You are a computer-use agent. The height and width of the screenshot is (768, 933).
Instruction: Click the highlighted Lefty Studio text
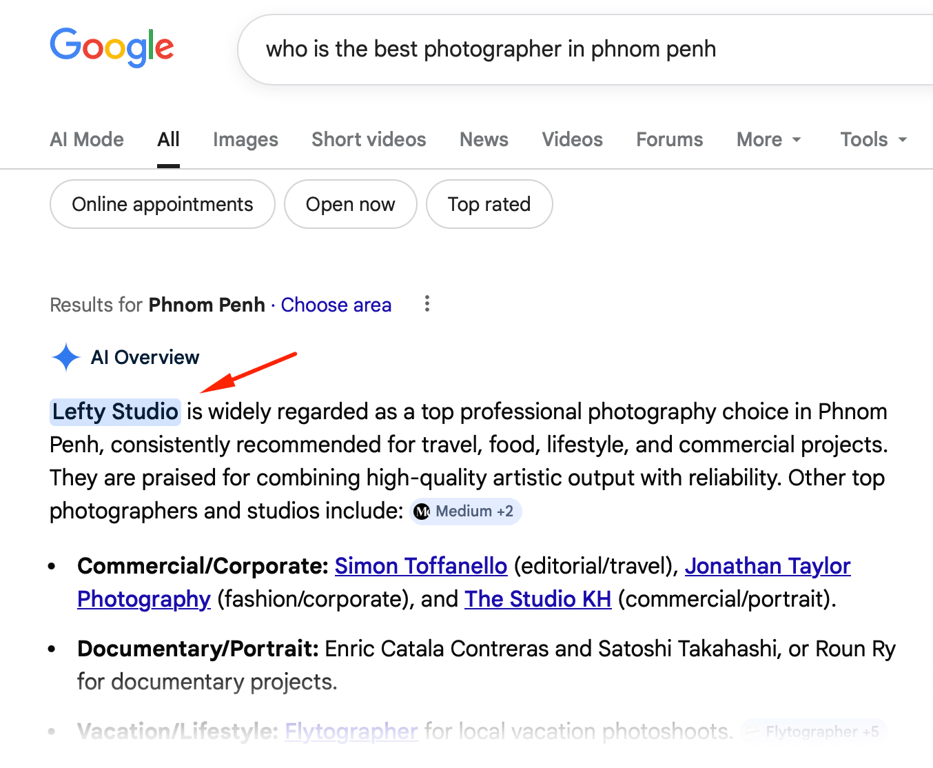point(115,411)
